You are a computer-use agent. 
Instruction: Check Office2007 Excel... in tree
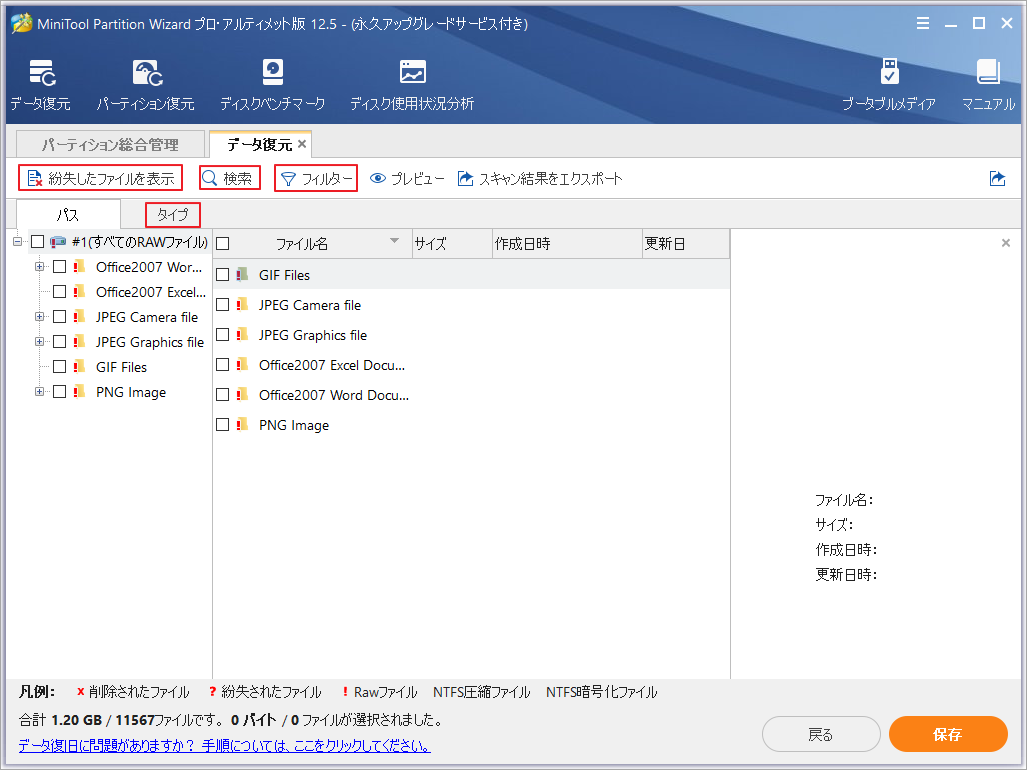(x=60, y=291)
